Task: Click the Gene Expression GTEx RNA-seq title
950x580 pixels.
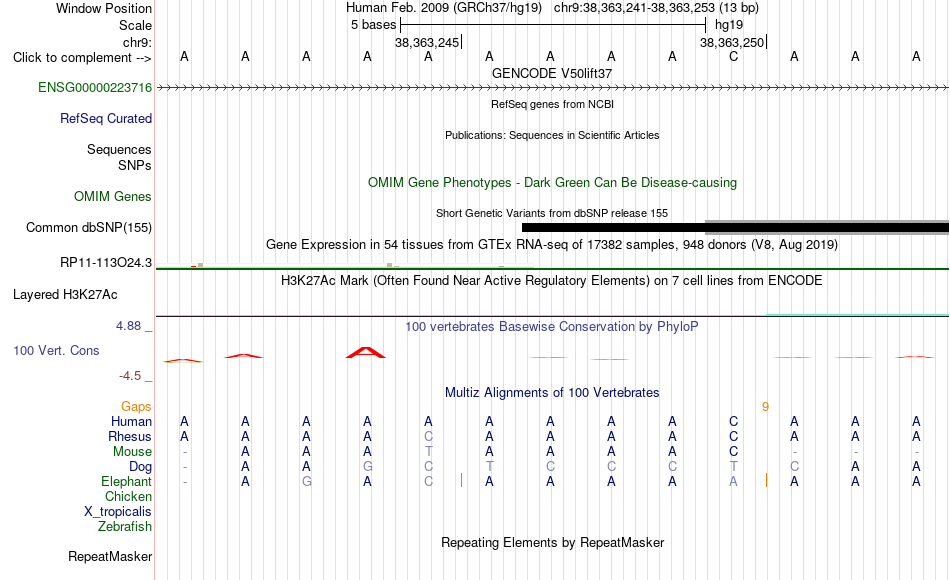Action: (x=552, y=245)
